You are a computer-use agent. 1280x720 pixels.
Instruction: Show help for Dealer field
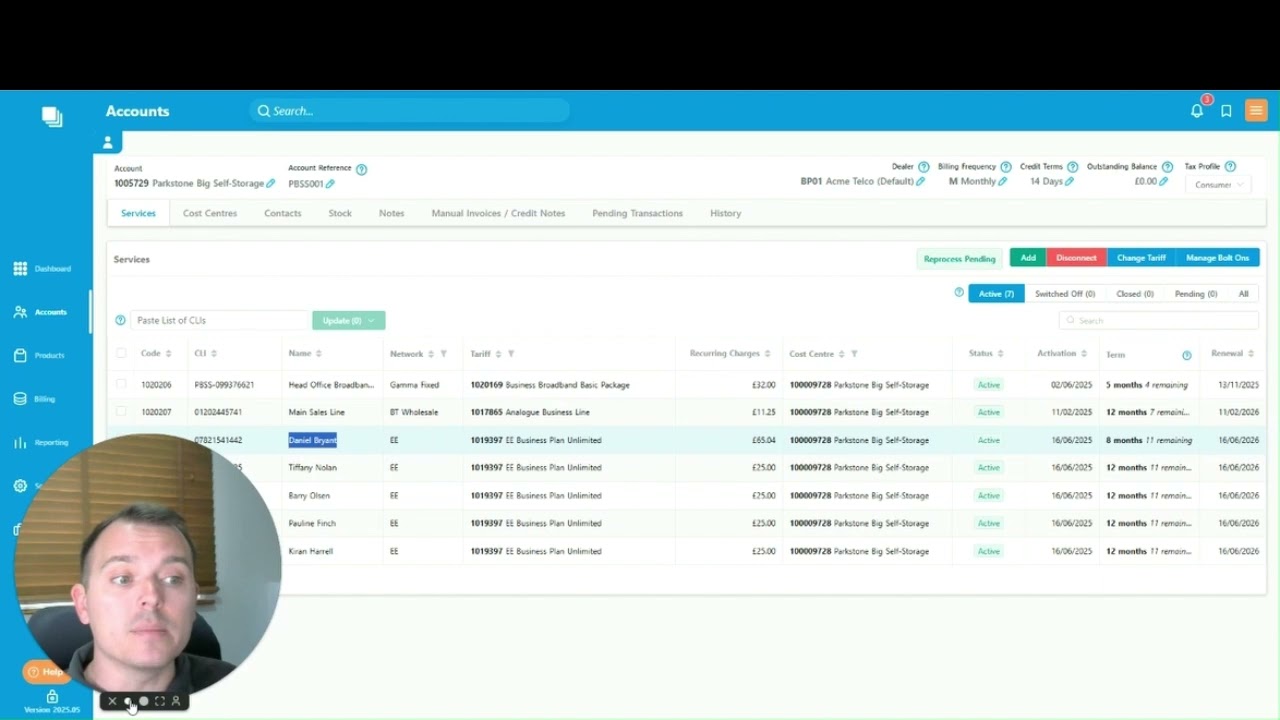pyautogui.click(x=924, y=167)
